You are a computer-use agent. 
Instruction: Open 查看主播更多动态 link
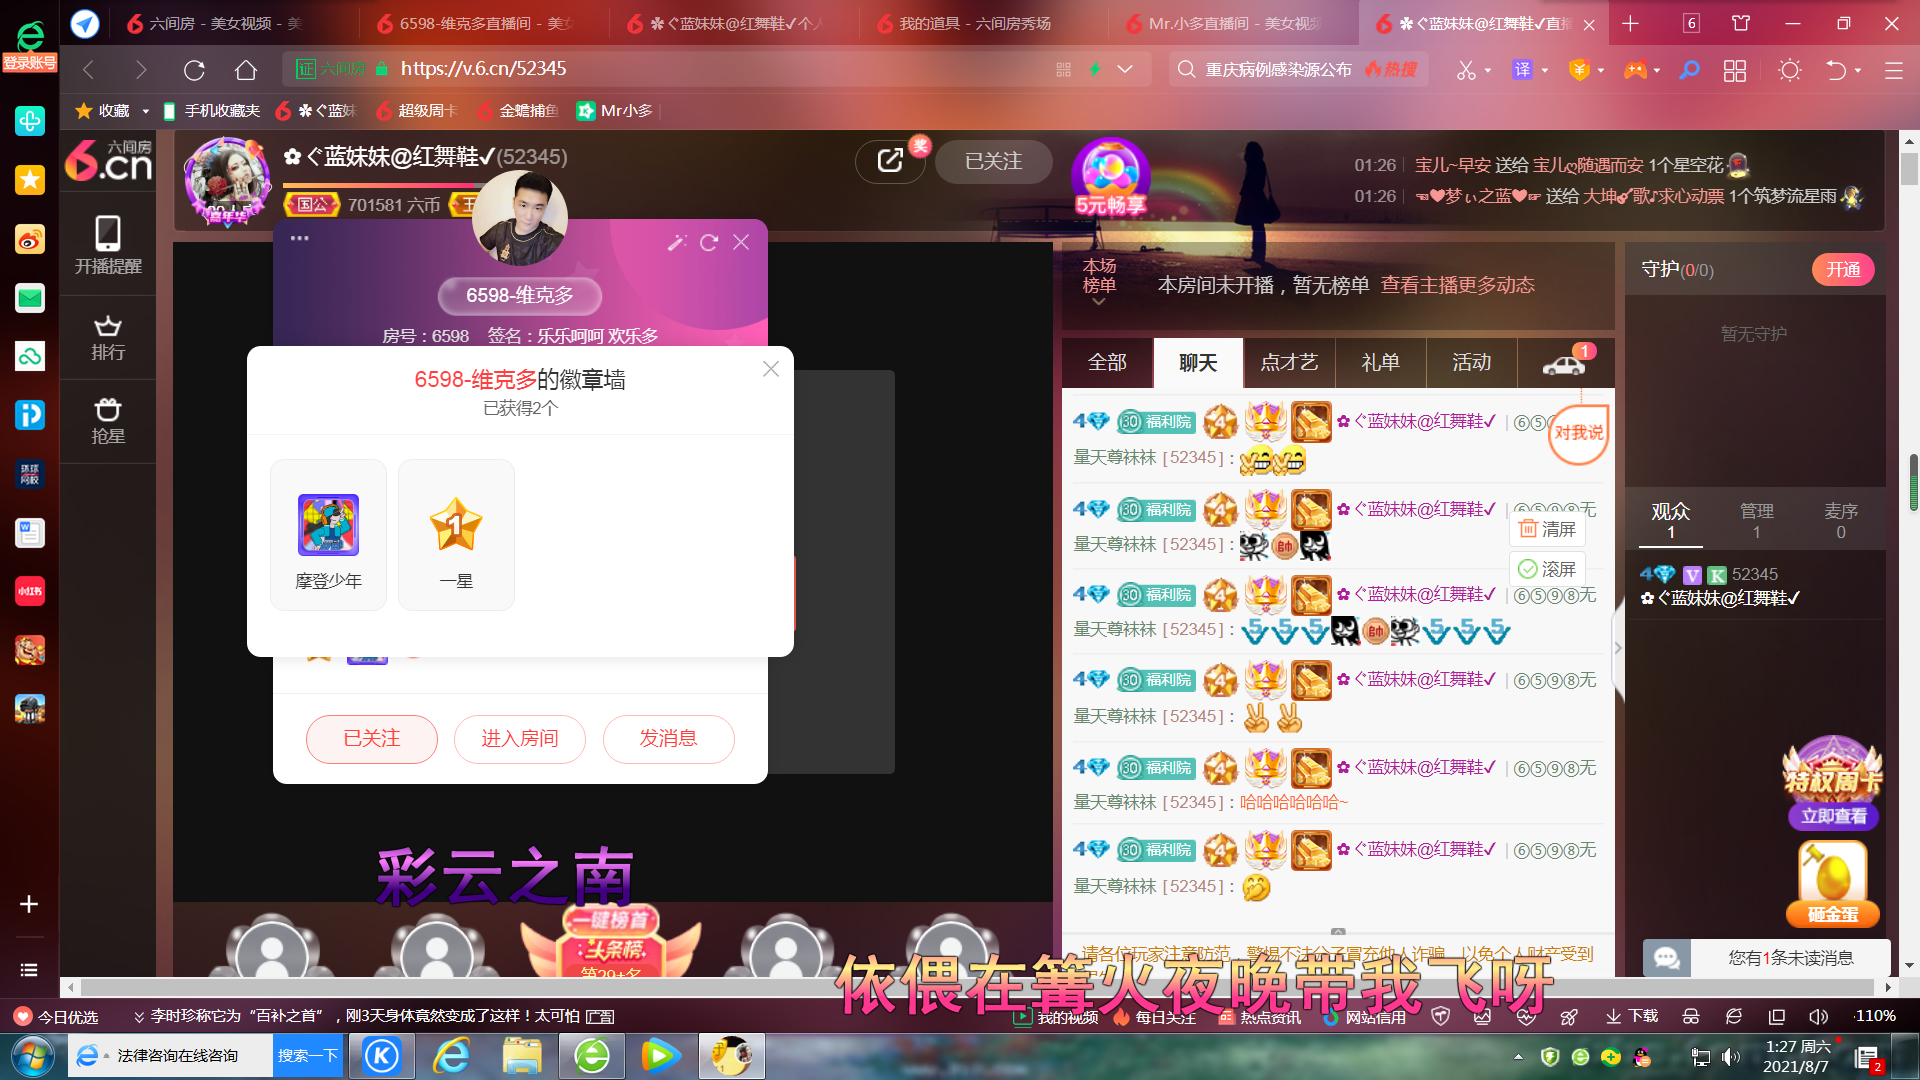point(1457,285)
